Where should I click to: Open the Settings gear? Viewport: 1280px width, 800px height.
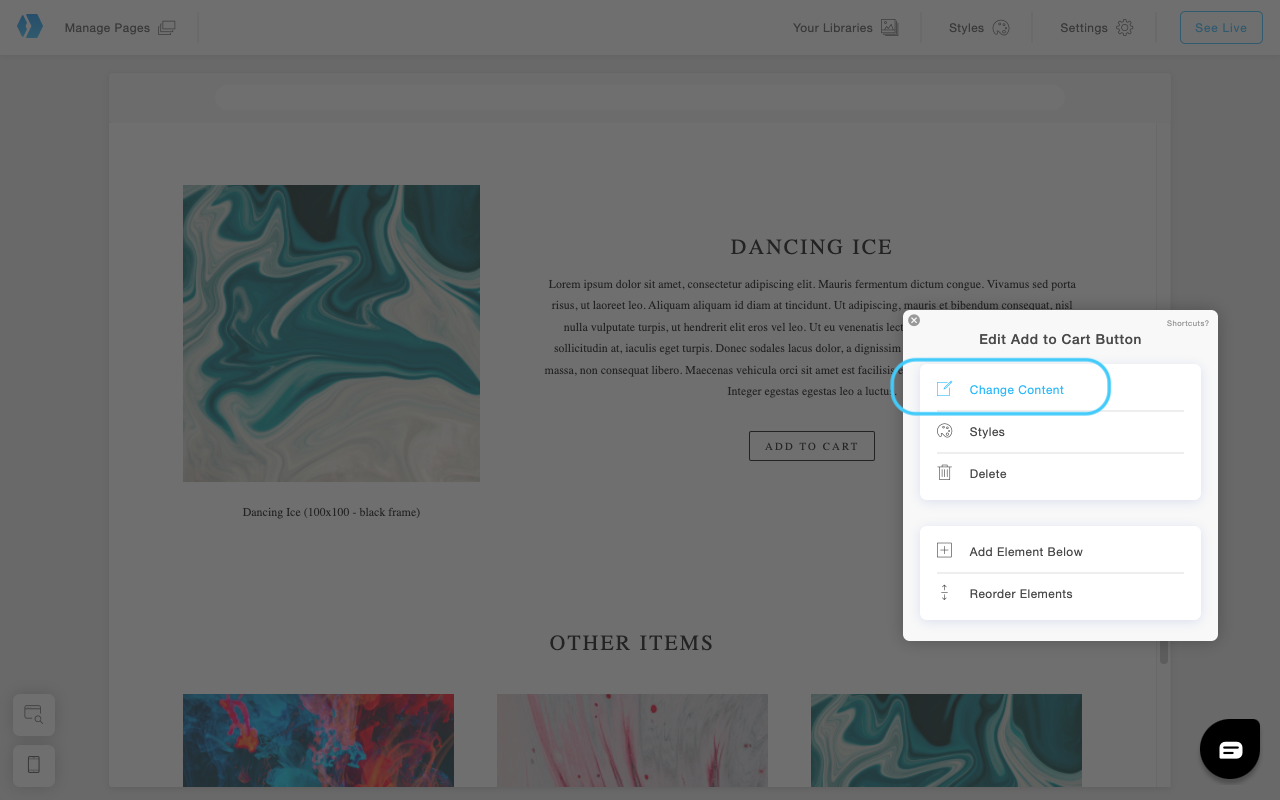click(x=1124, y=28)
